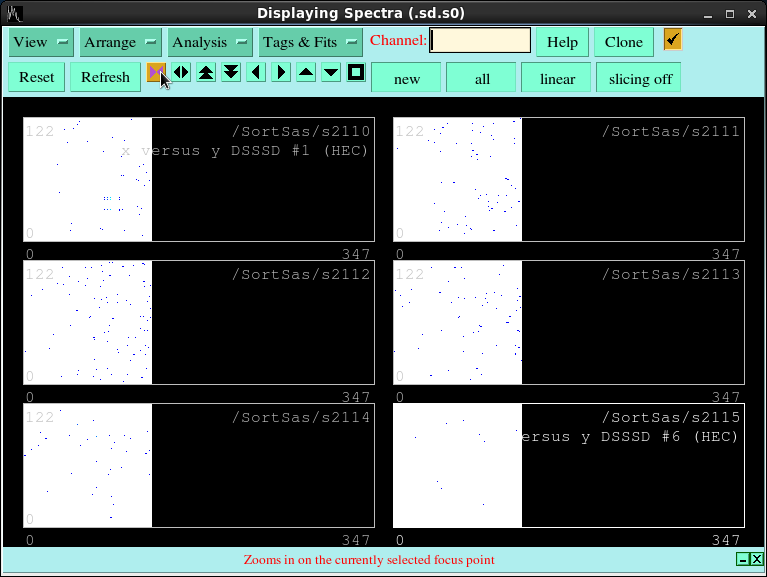Image resolution: width=767 pixels, height=577 pixels.
Task: Maximize the Displaying Spectra window
Action: 730,14
